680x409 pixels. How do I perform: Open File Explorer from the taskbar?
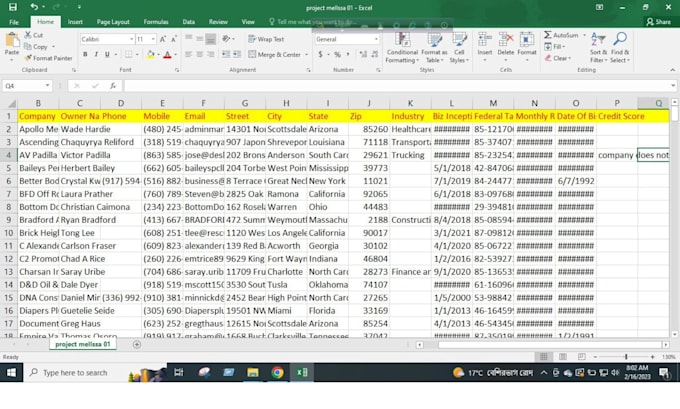(253, 372)
